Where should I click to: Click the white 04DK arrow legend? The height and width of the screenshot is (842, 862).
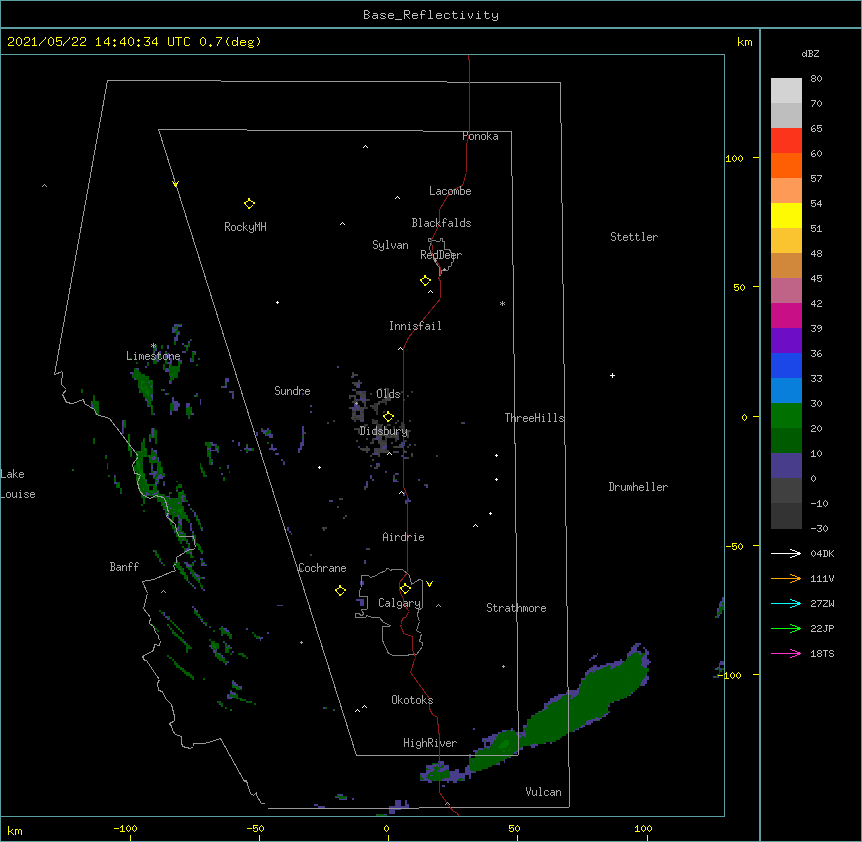pyautogui.click(x=786, y=553)
